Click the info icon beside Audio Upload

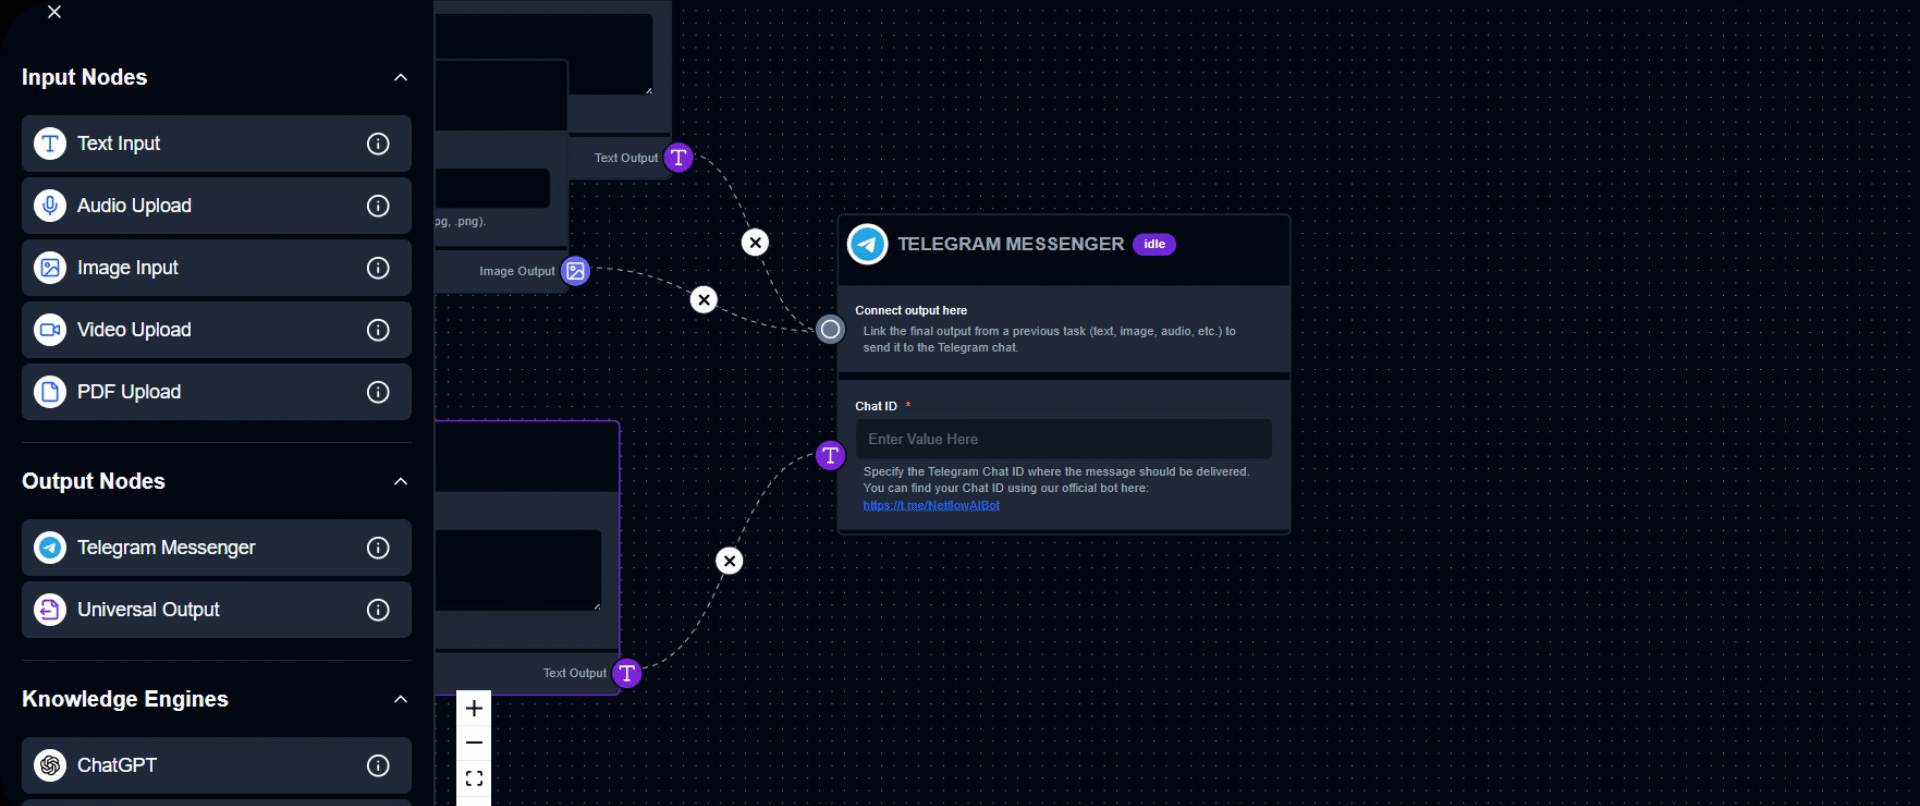pyautogui.click(x=378, y=206)
